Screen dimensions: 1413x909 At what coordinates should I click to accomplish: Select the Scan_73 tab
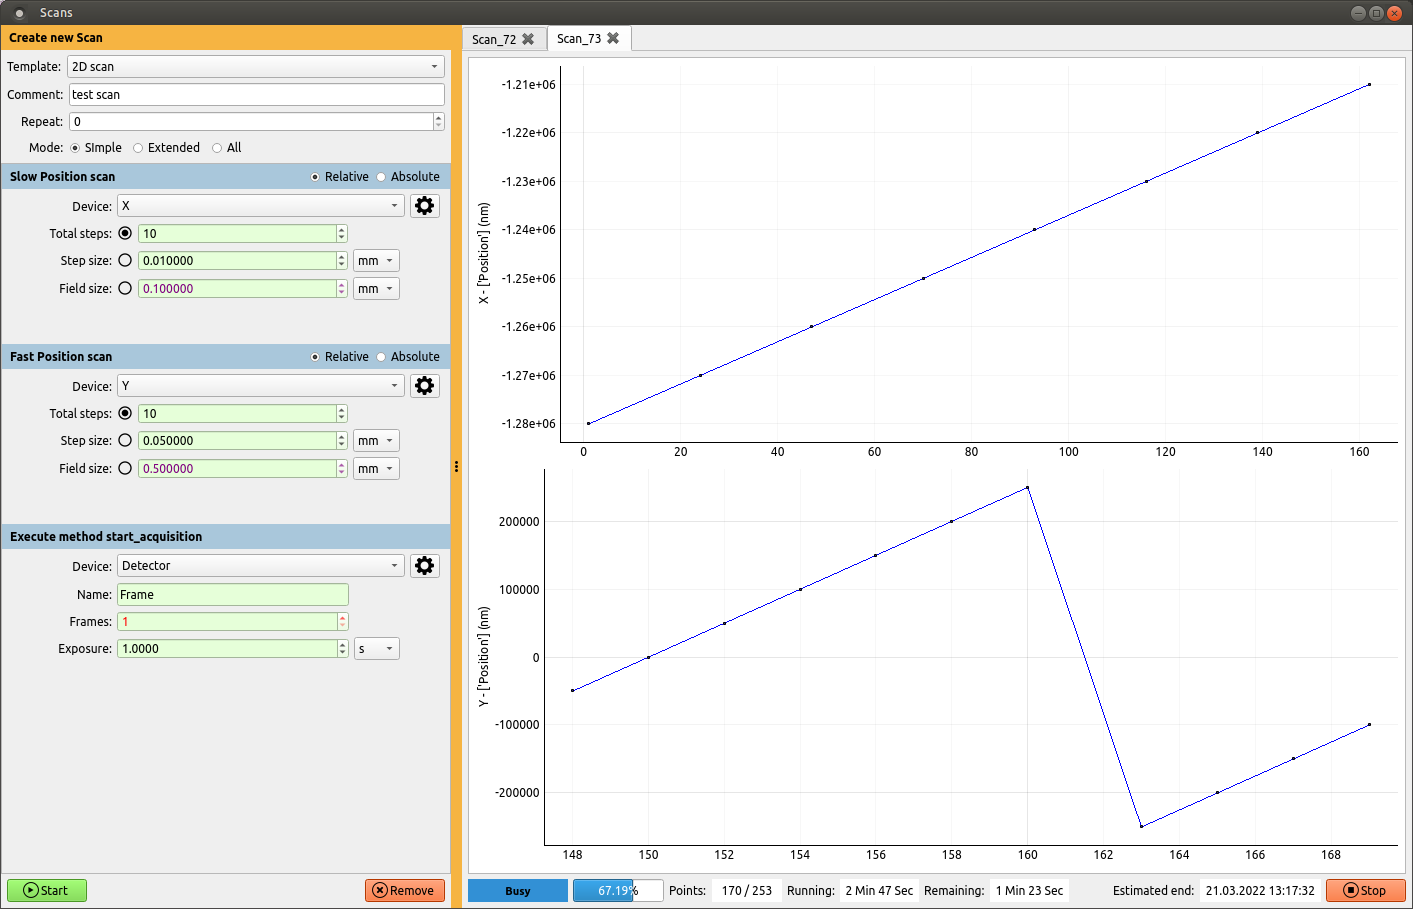pyautogui.click(x=579, y=38)
